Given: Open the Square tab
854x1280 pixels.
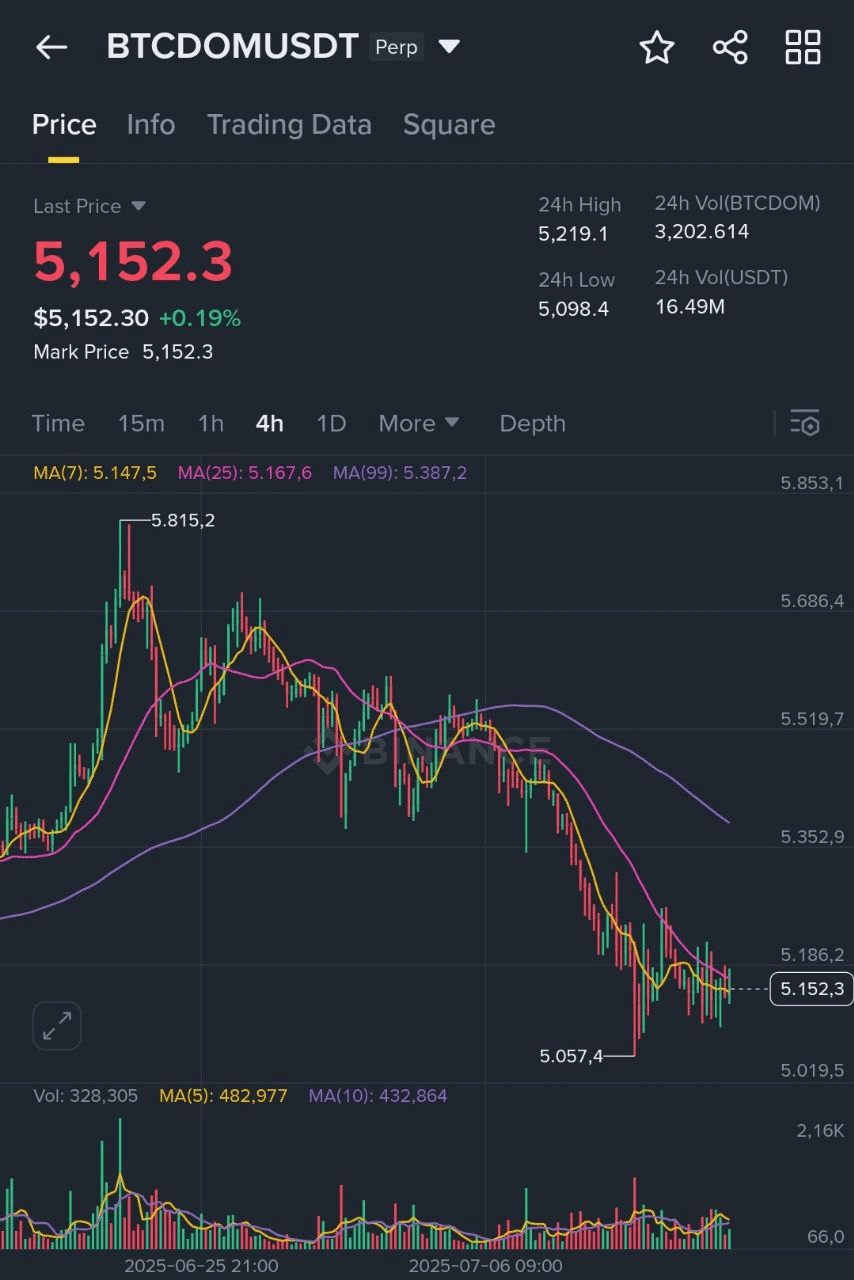Looking at the screenshot, I should (x=449, y=125).
